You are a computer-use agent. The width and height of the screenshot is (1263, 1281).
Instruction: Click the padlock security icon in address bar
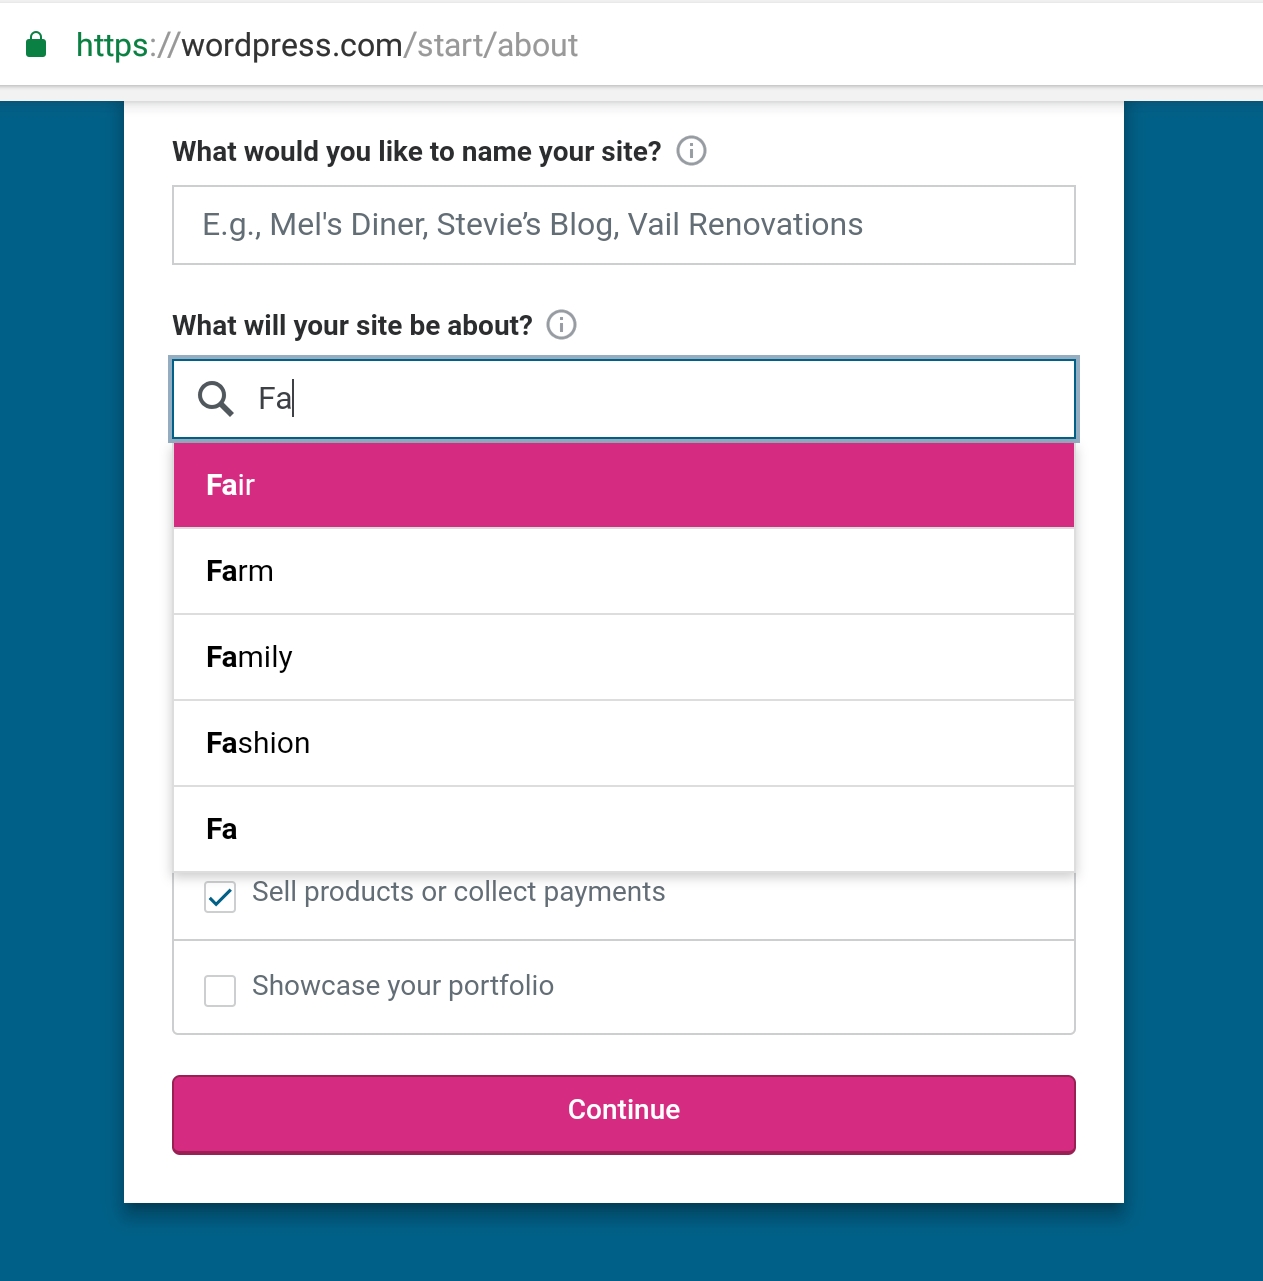(36, 44)
